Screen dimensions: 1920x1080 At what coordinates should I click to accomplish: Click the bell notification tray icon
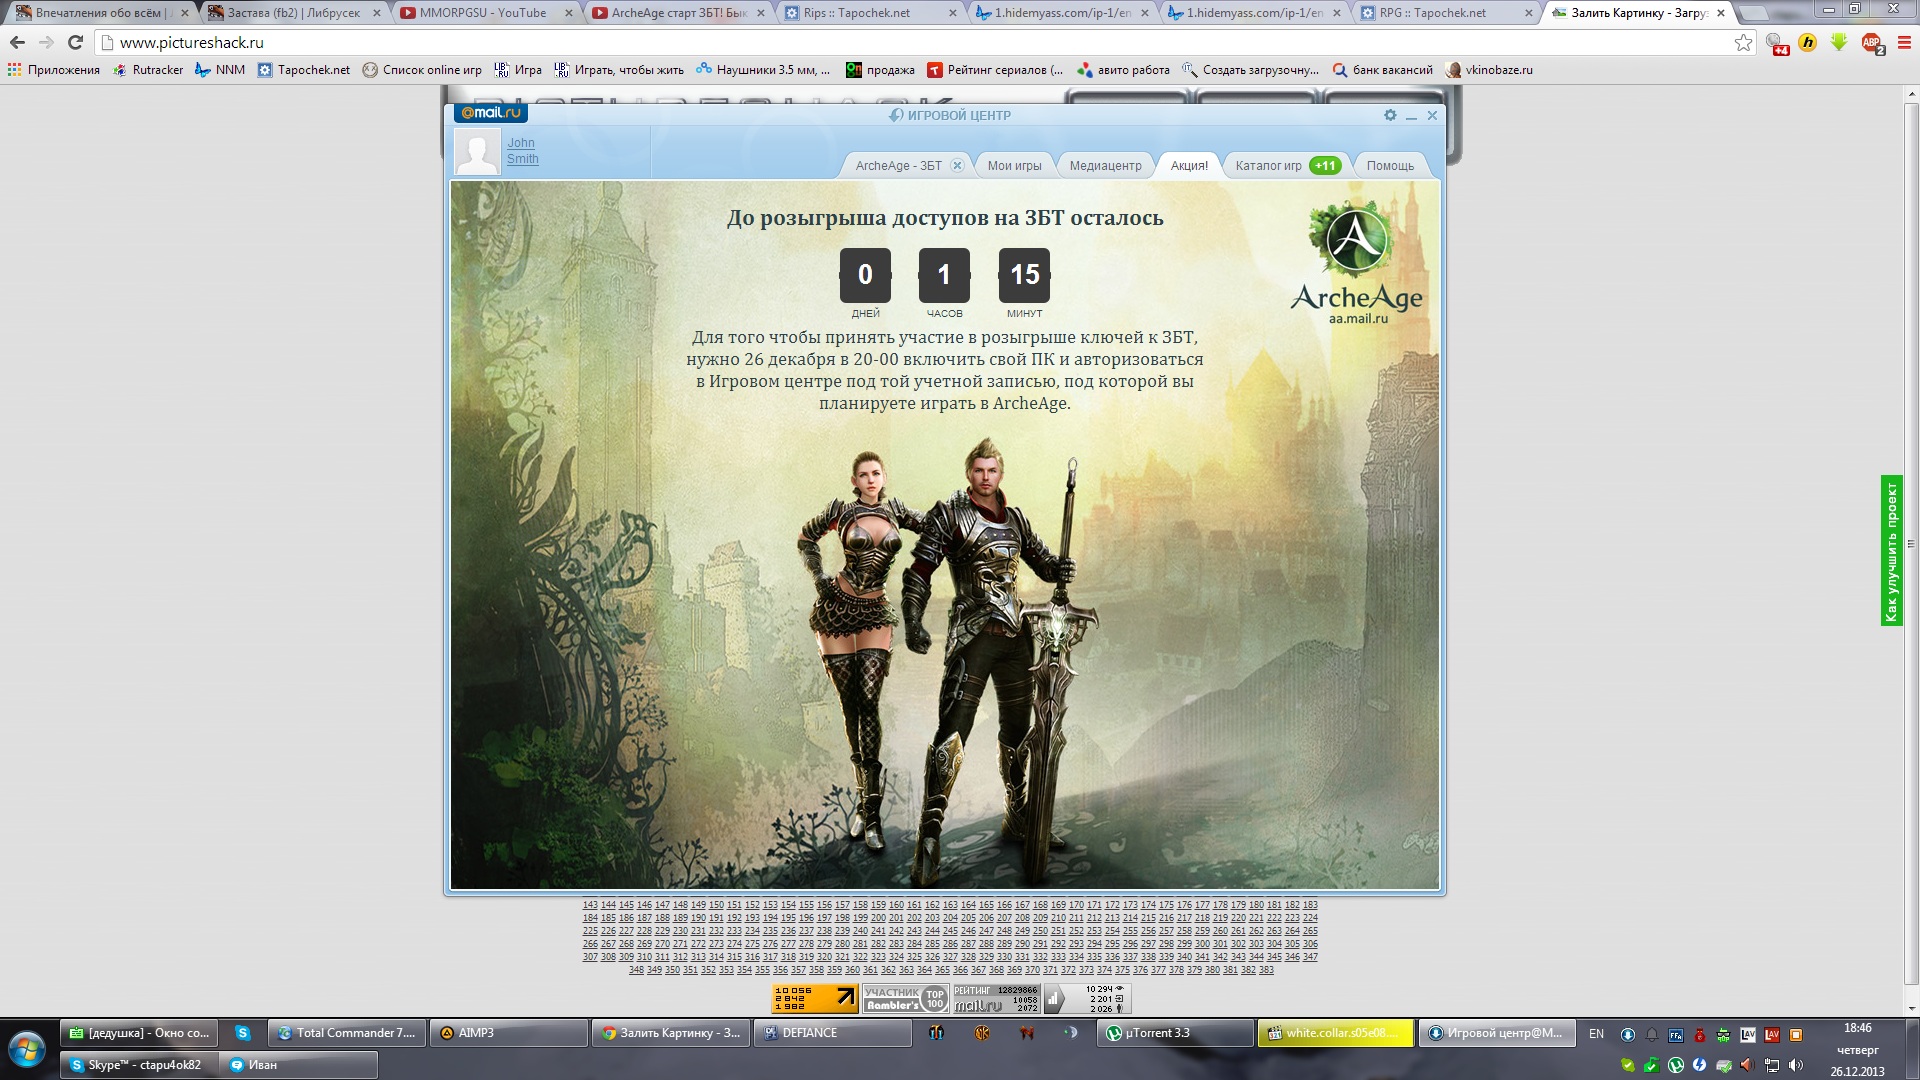(x=1652, y=1035)
